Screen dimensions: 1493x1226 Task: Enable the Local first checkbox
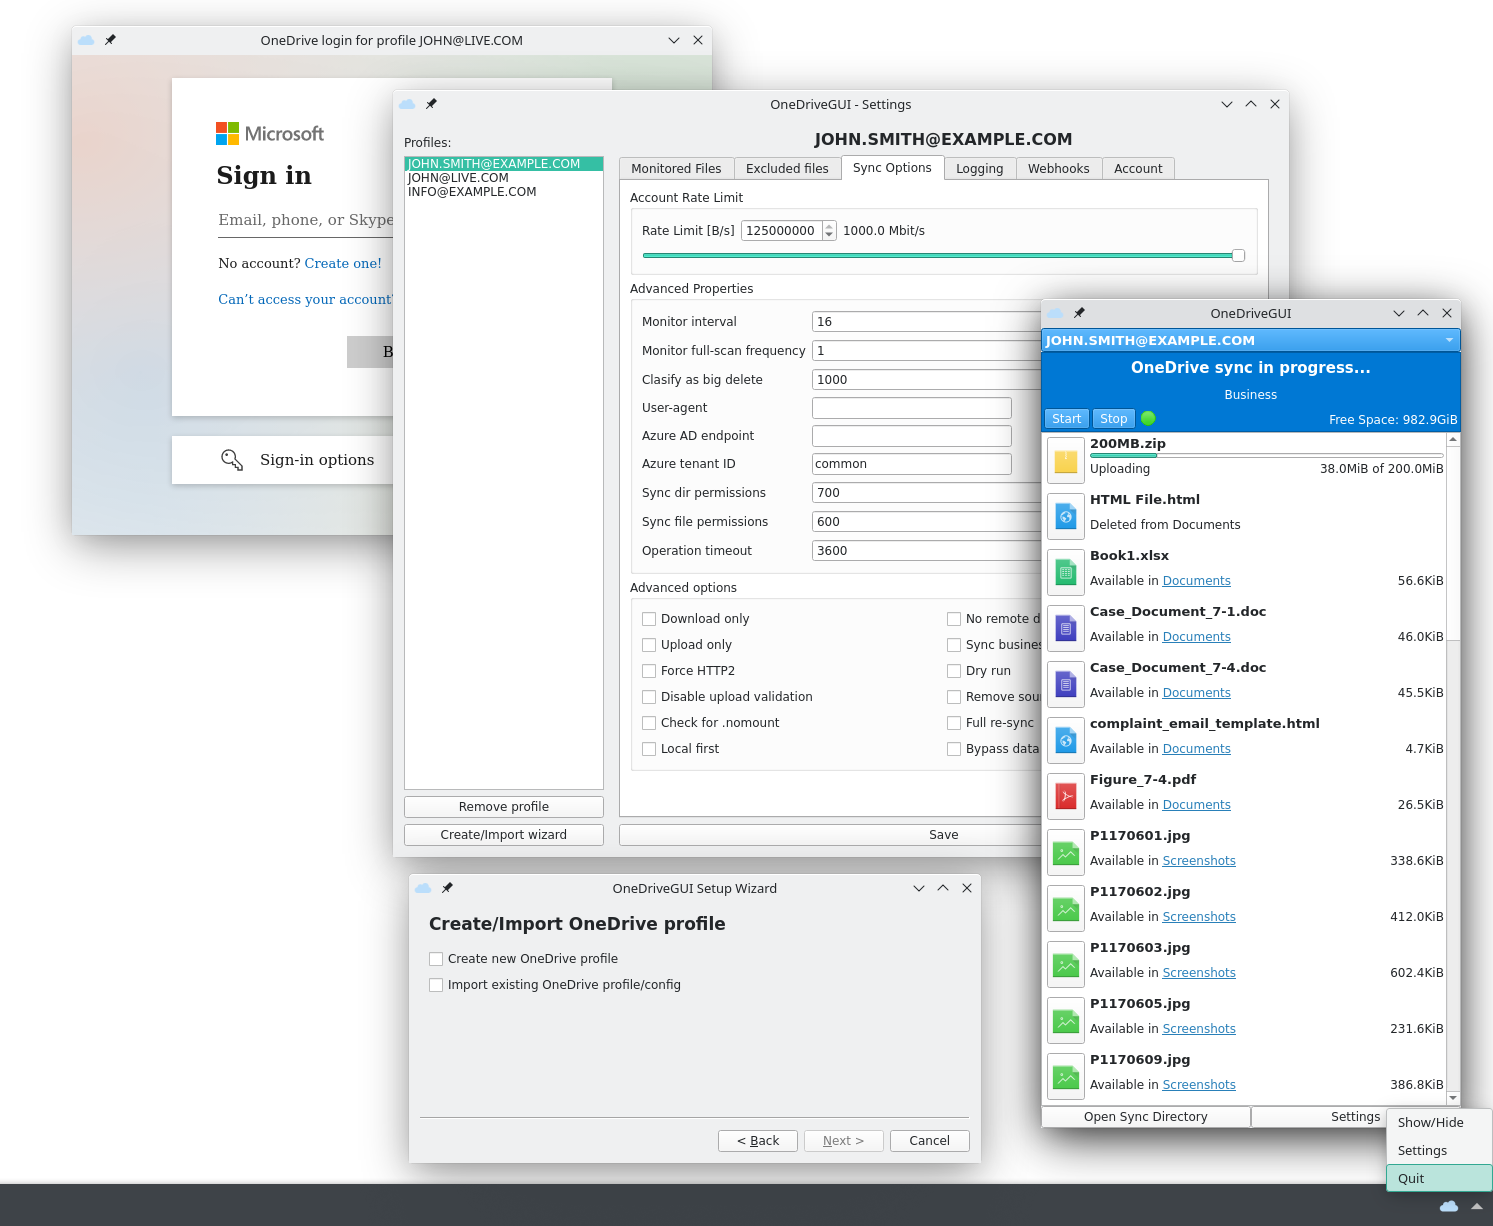(x=649, y=749)
